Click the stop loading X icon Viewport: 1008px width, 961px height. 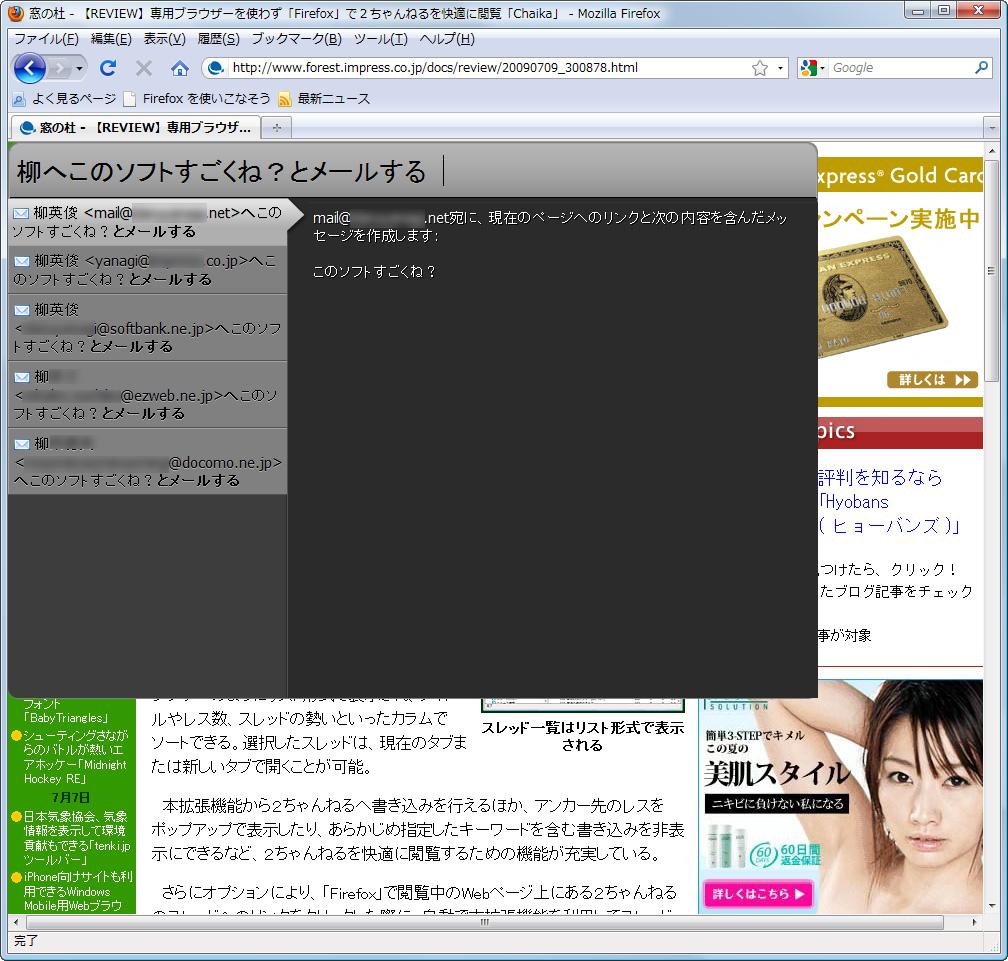pos(144,67)
